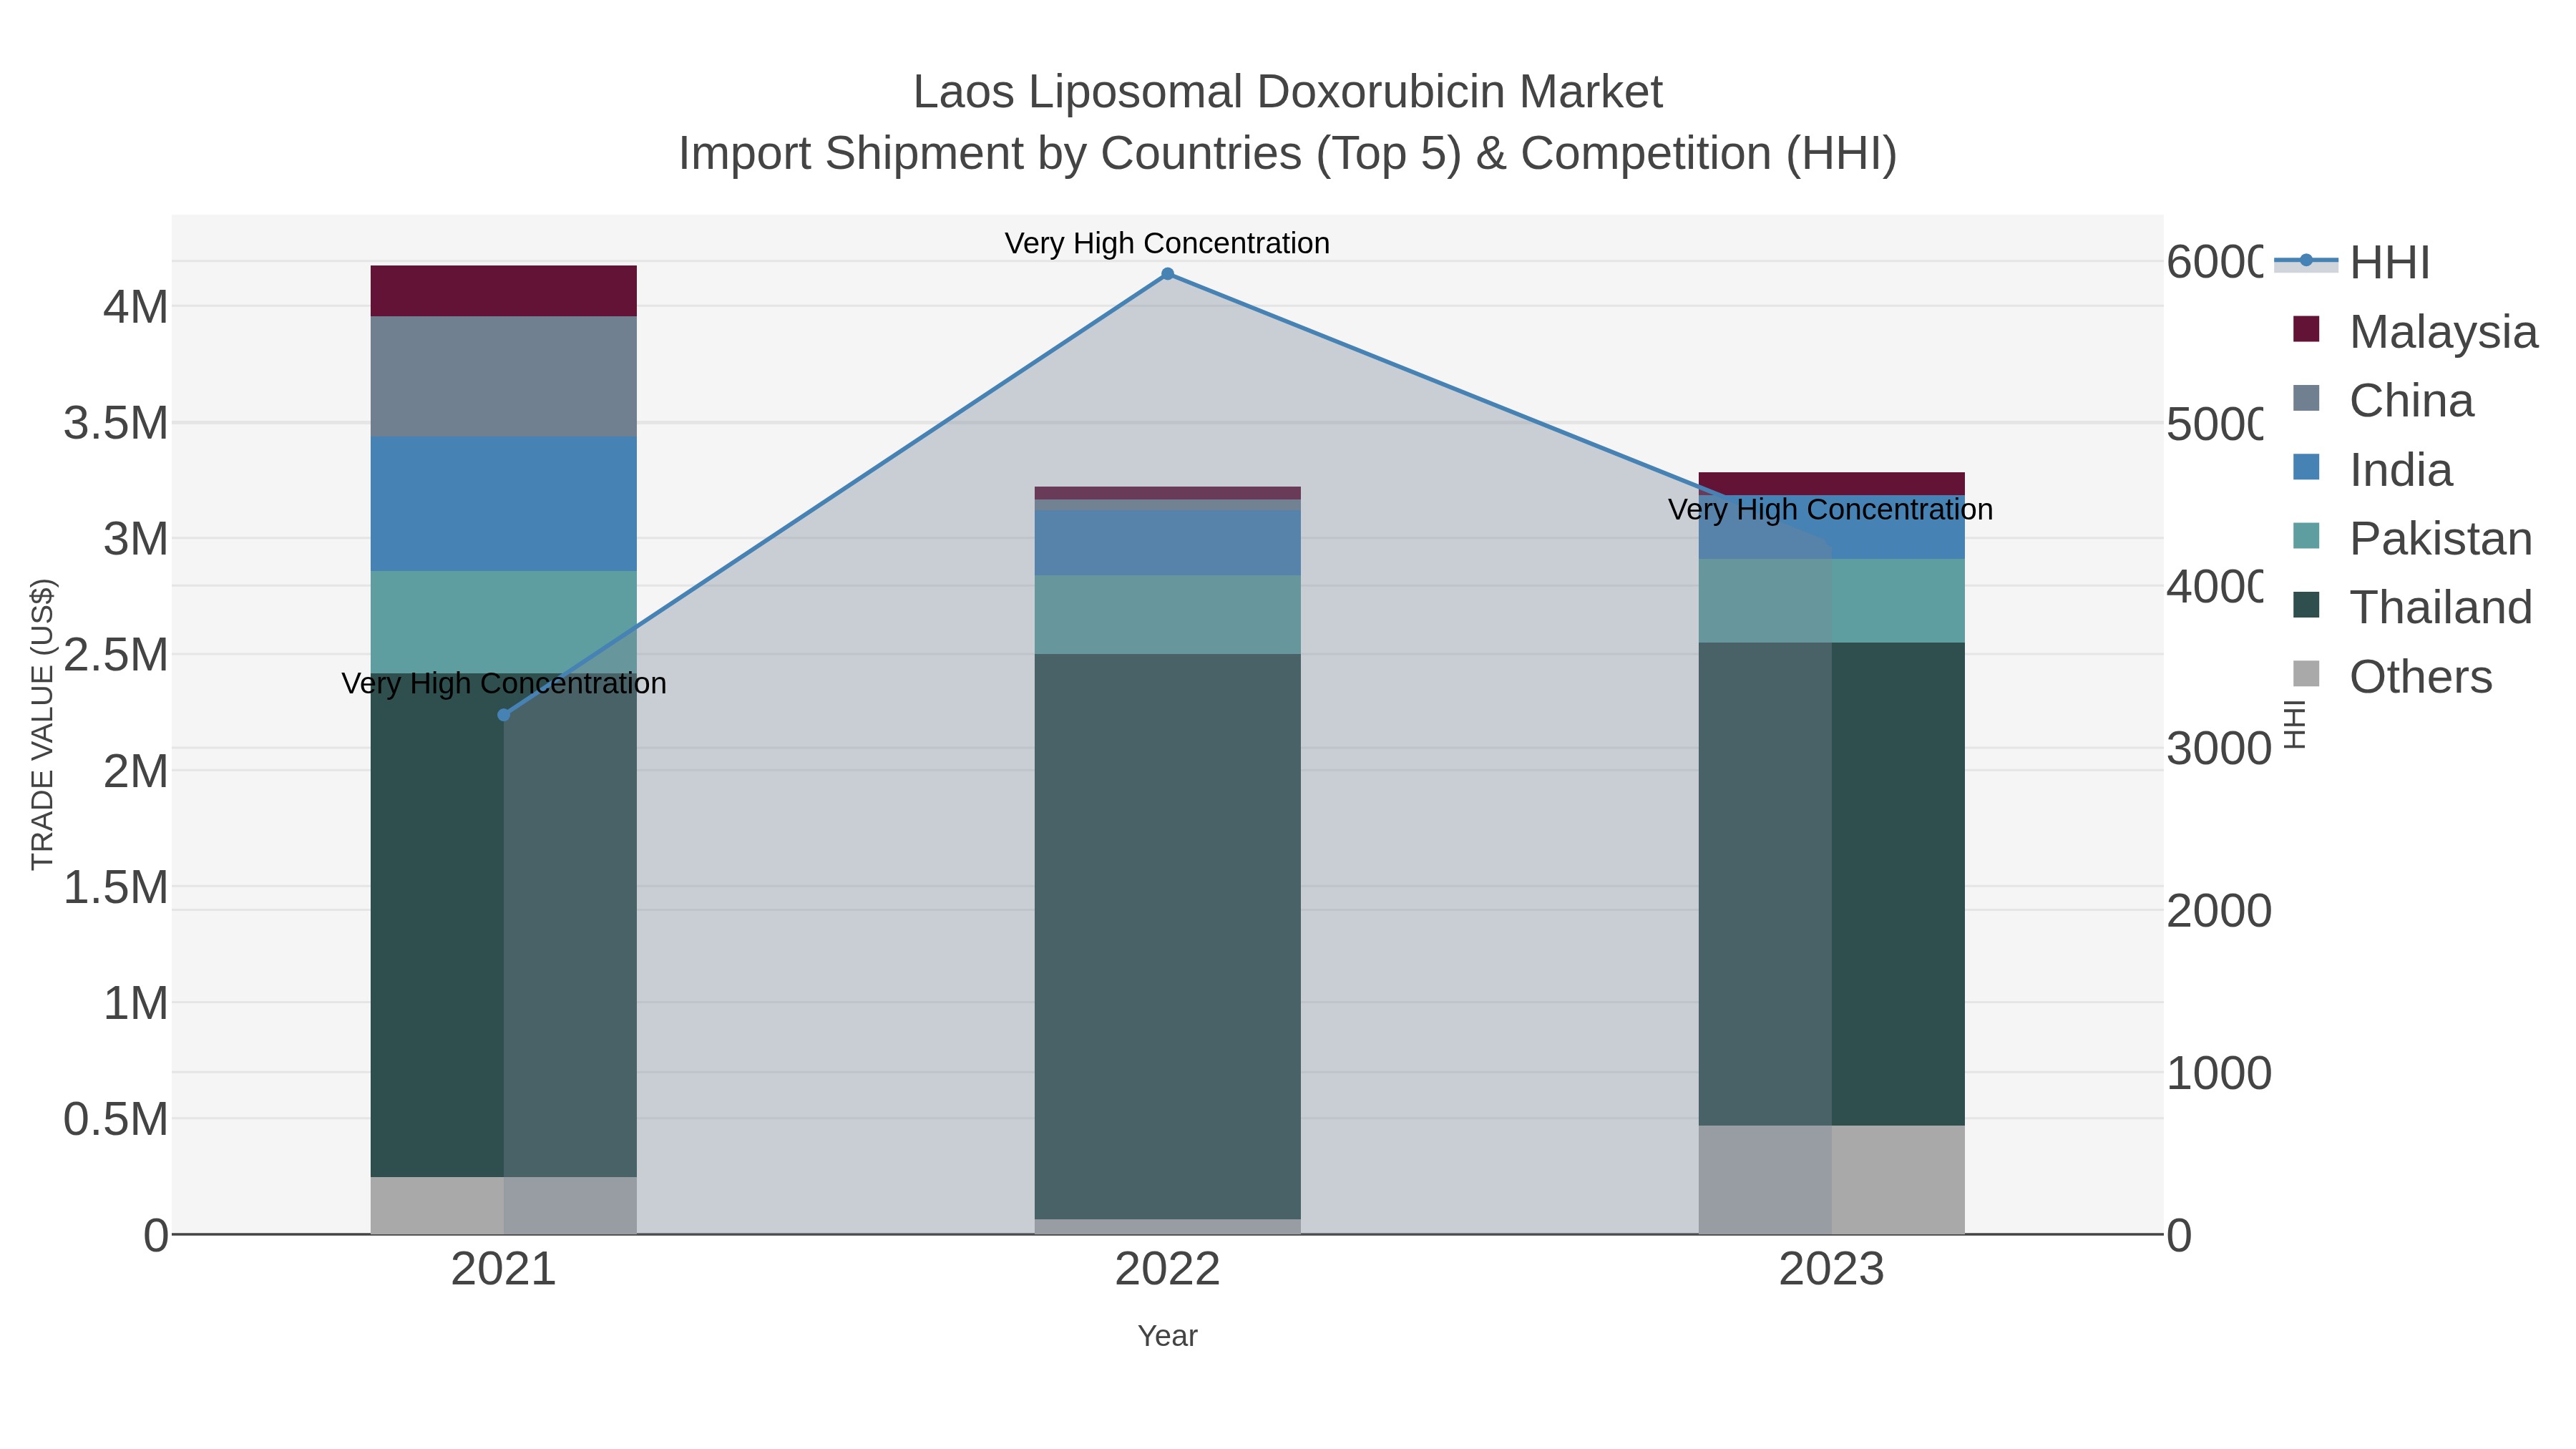Click 'Very High Concentration' label above 2022

pyautogui.click(x=1167, y=243)
